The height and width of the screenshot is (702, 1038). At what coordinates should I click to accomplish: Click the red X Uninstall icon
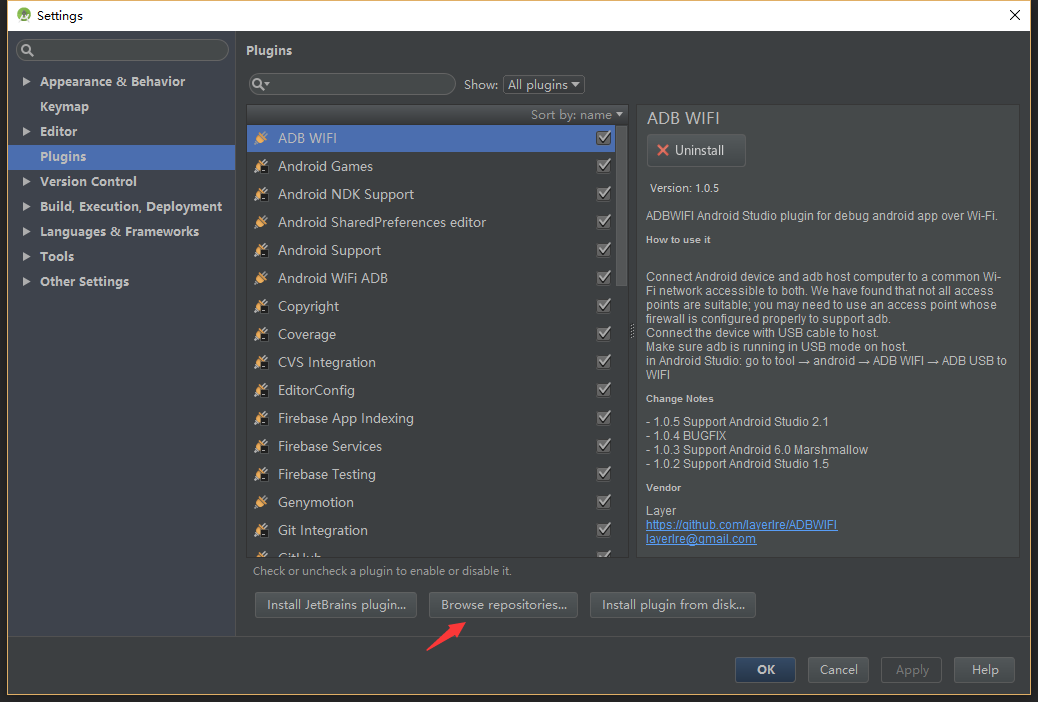click(663, 150)
